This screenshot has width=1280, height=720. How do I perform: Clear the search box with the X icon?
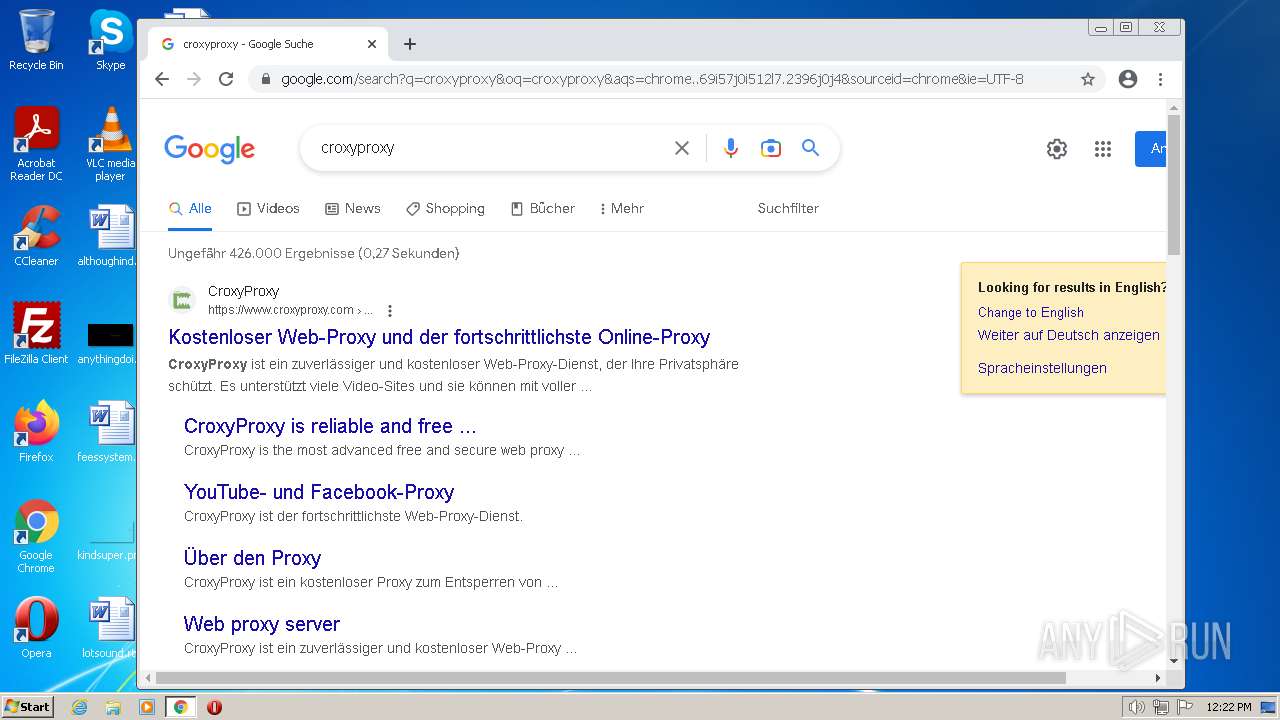tap(682, 148)
